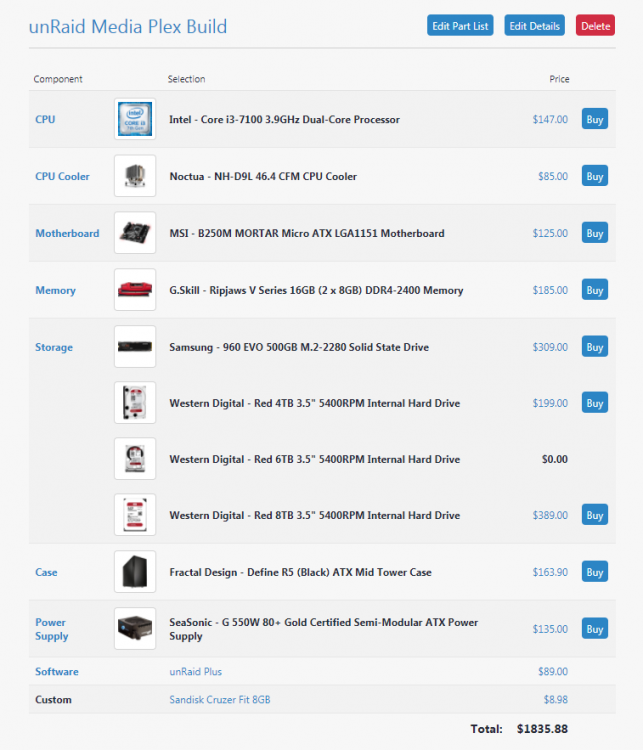
Task: Click the Edit Details button
Action: 534,26
